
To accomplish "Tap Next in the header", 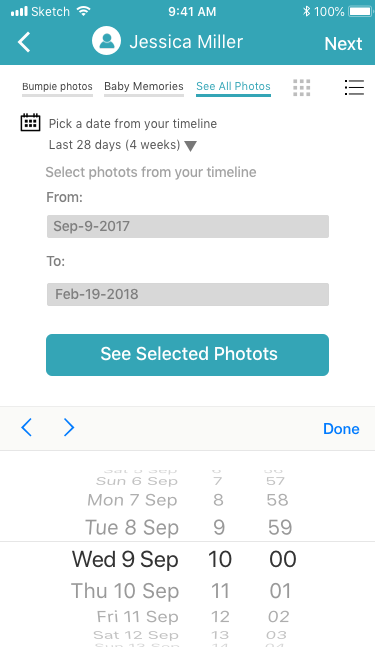I will 343,43.
